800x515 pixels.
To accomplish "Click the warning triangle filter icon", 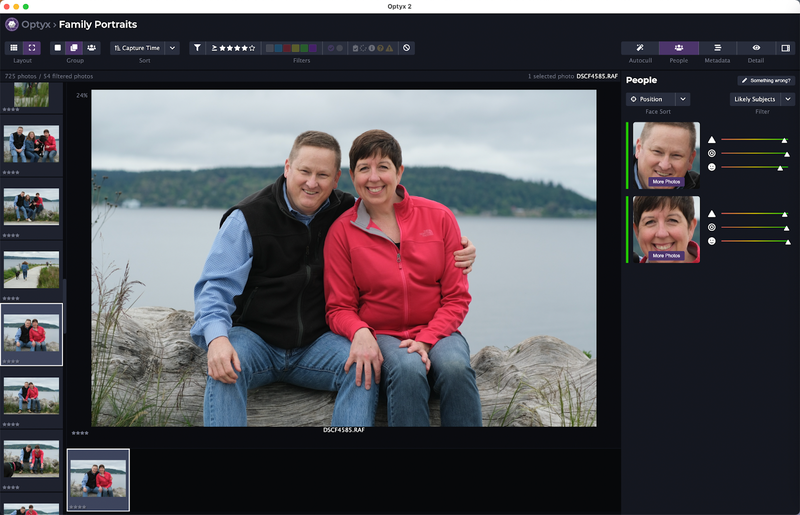I will point(390,47).
